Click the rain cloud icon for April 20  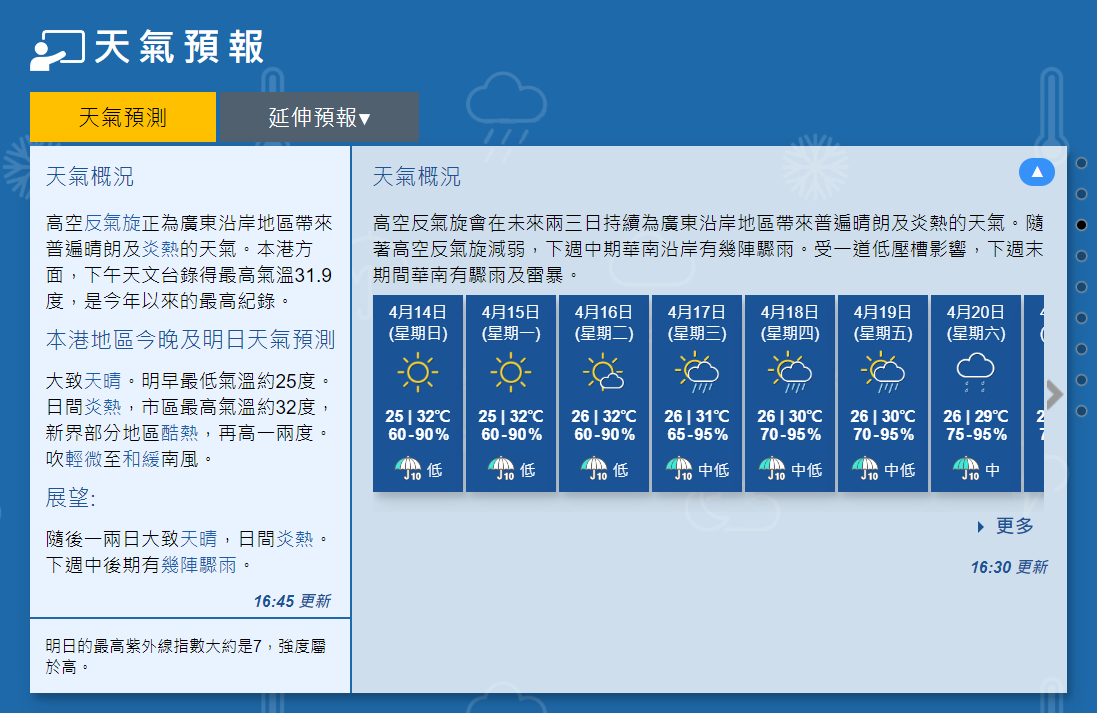975,371
